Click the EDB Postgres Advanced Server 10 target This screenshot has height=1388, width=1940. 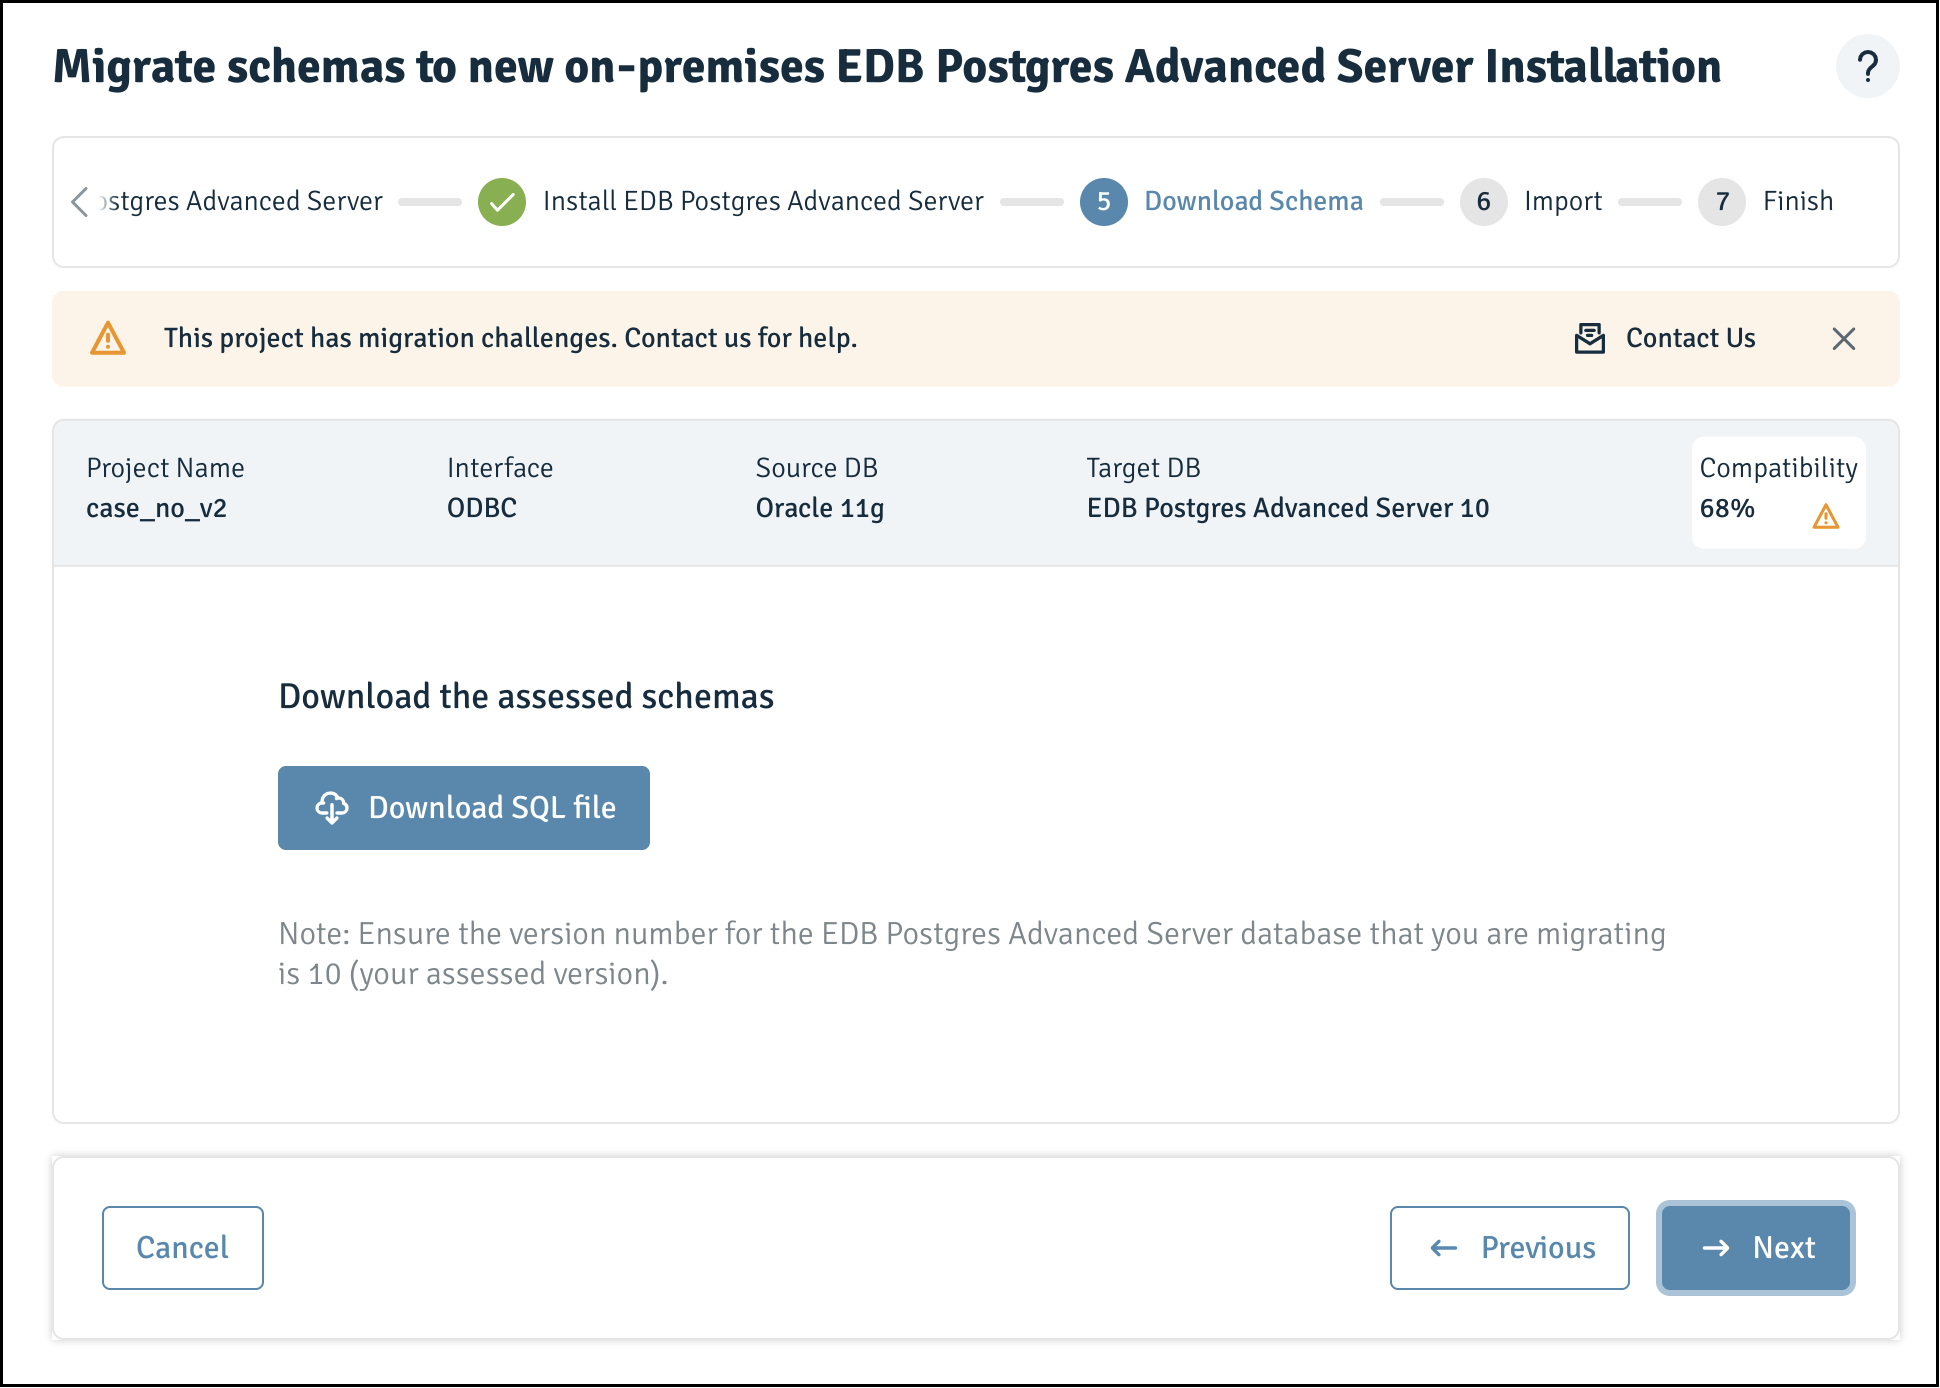(1287, 509)
